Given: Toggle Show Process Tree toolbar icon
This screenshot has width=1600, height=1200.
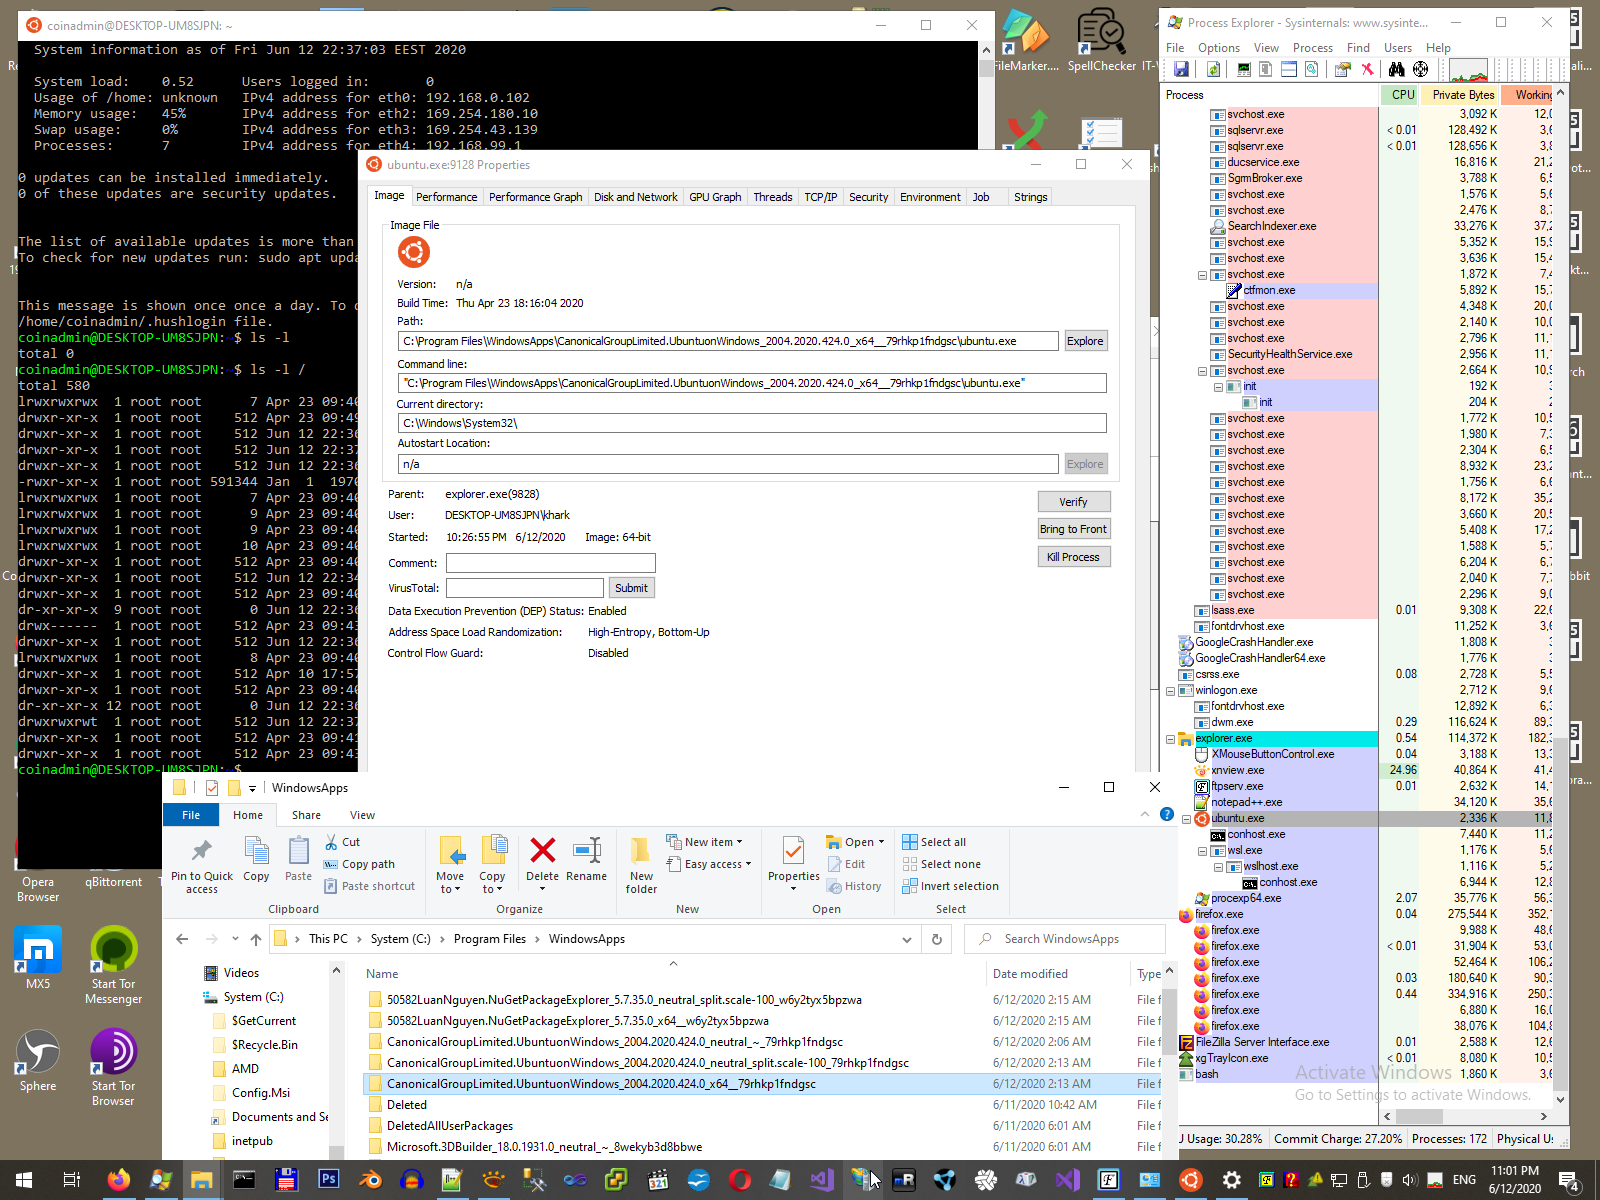Looking at the screenshot, I should [x=1266, y=69].
